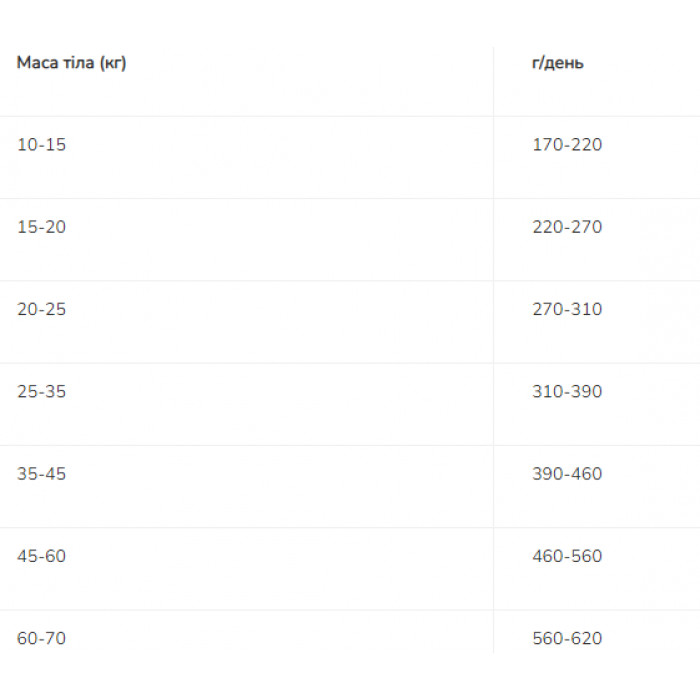The height and width of the screenshot is (700, 700).
Task: Select the 560-620 grams per day cell
Action: (567, 637)
